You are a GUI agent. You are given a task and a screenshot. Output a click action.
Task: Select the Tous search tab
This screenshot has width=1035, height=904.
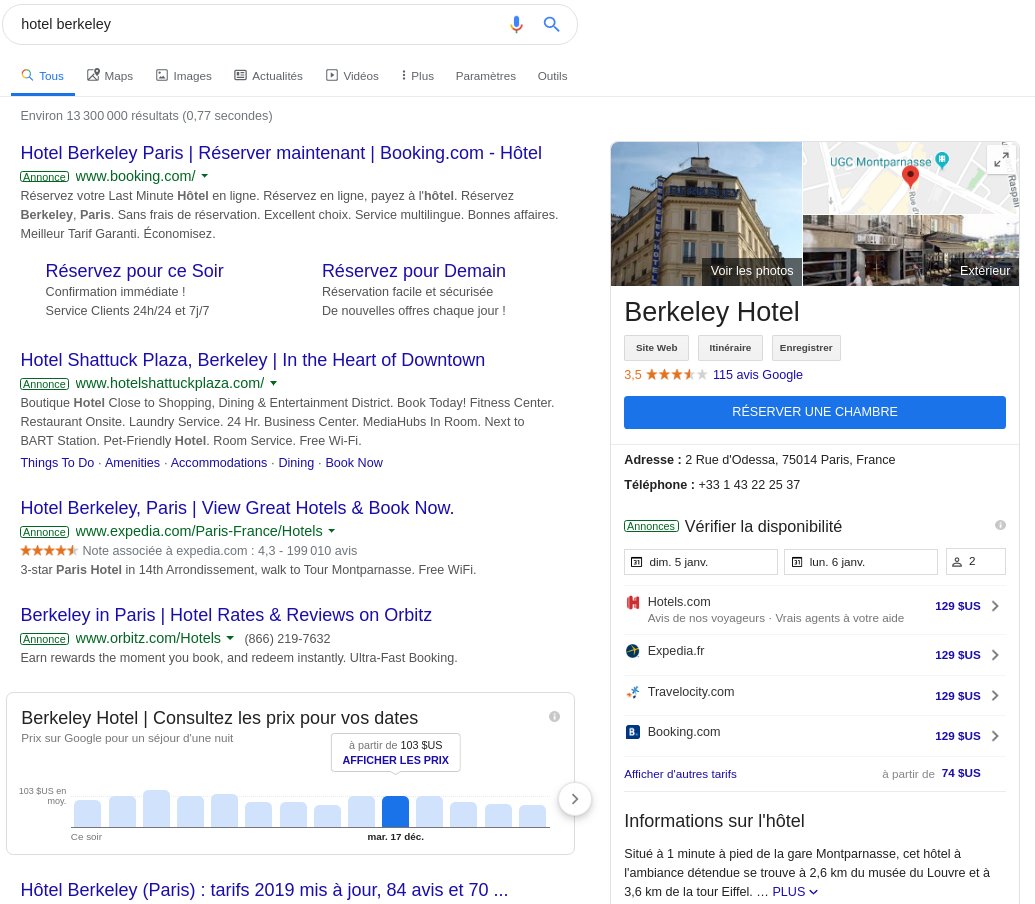pyautogui.click(x=43, y=76)
